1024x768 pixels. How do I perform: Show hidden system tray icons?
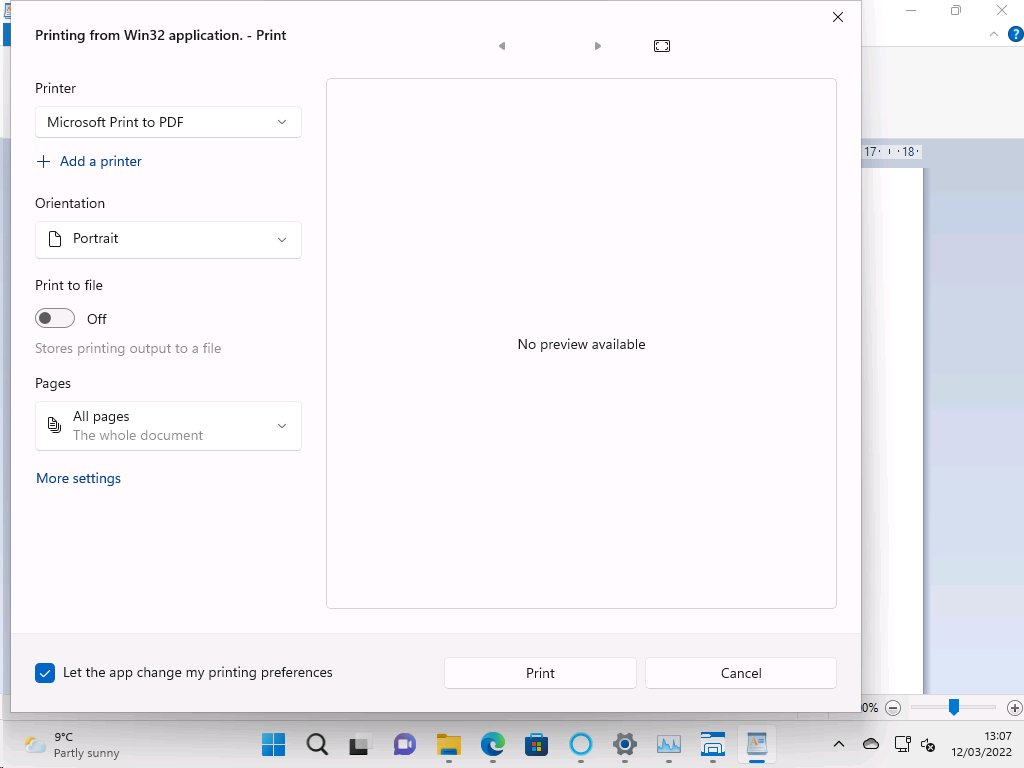point(839,744)
